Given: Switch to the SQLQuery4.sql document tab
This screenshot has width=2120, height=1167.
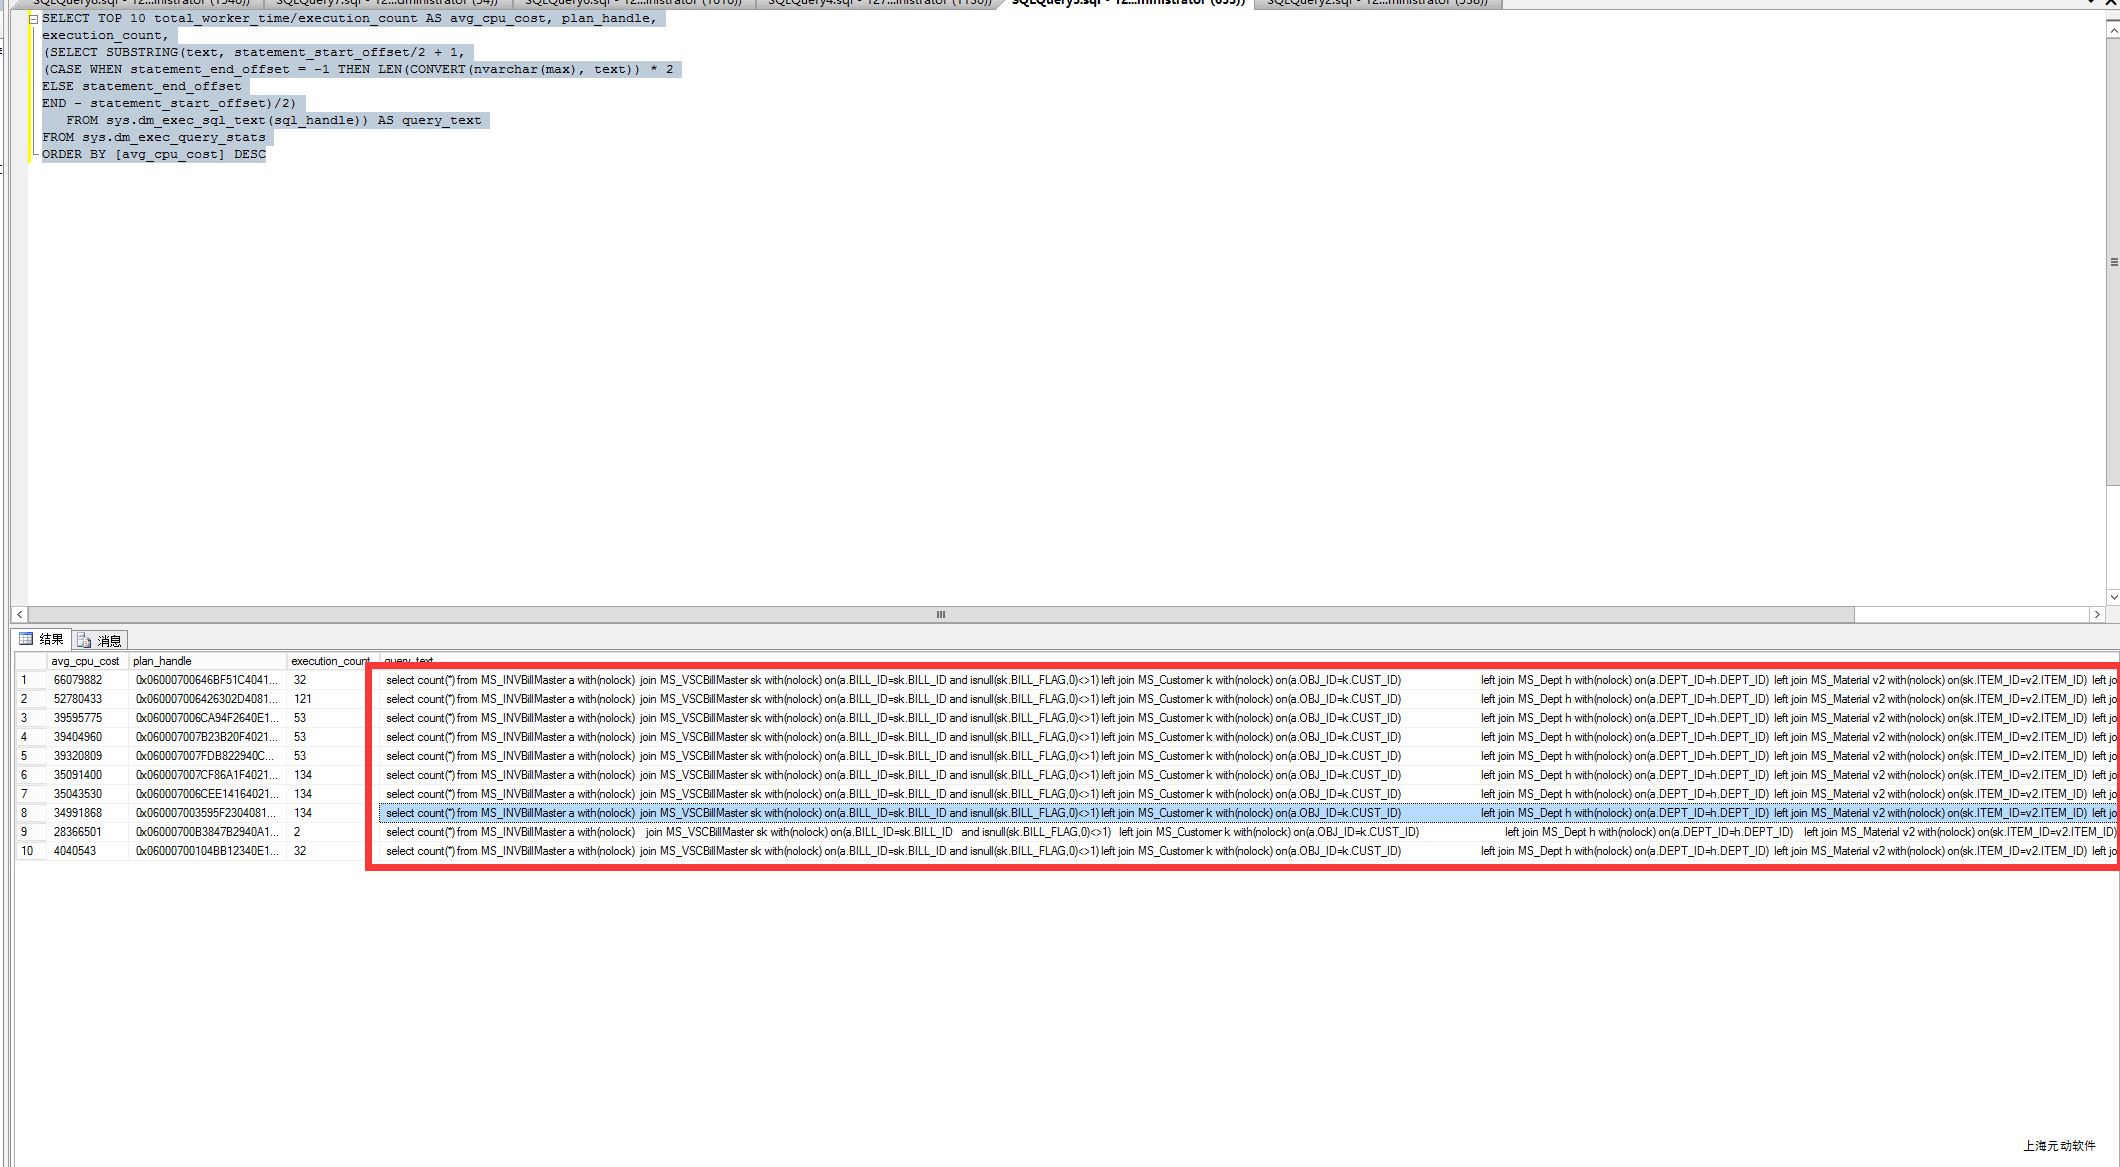Looking at the screenshot, I should tap(878, 2).
